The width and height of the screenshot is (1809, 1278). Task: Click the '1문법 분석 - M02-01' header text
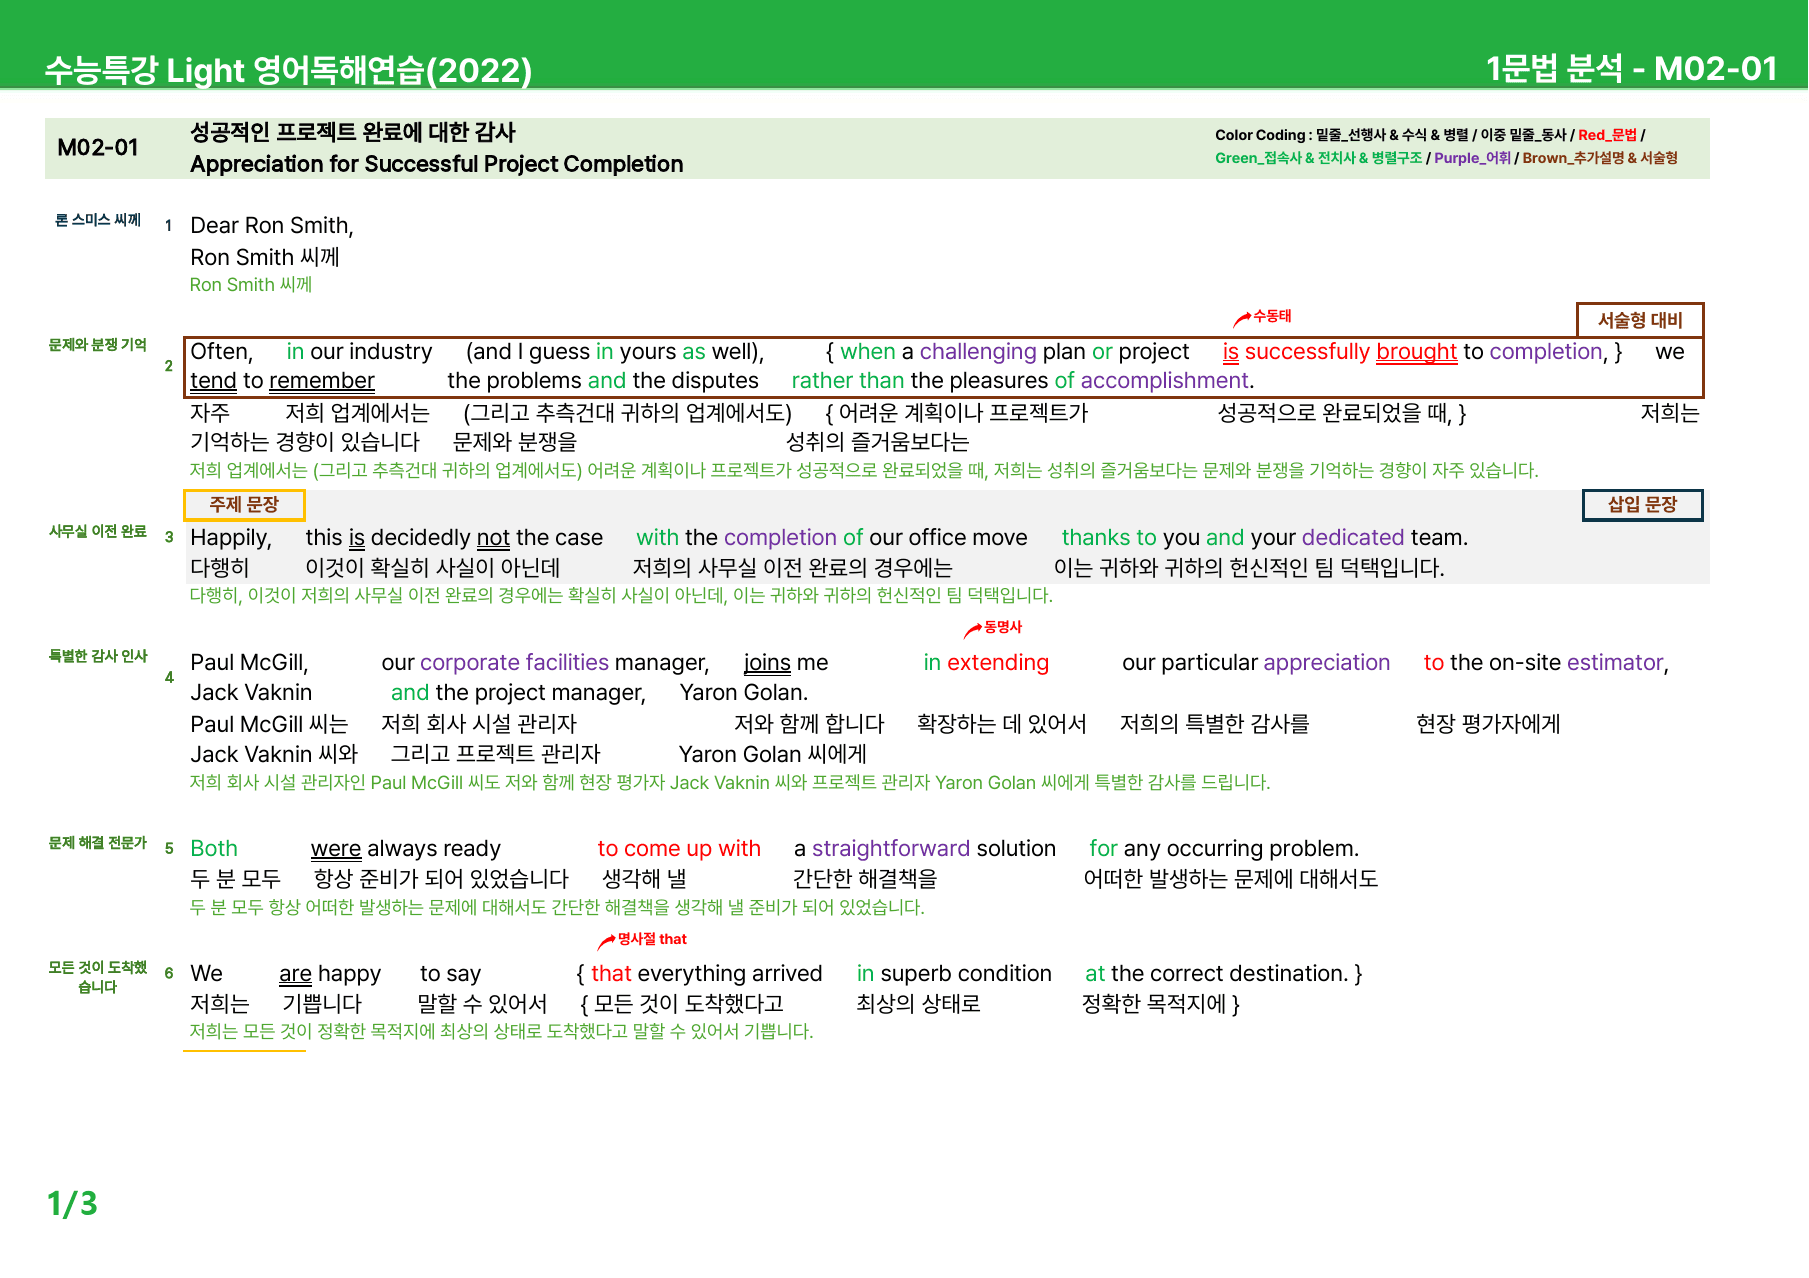[1631, 68]
